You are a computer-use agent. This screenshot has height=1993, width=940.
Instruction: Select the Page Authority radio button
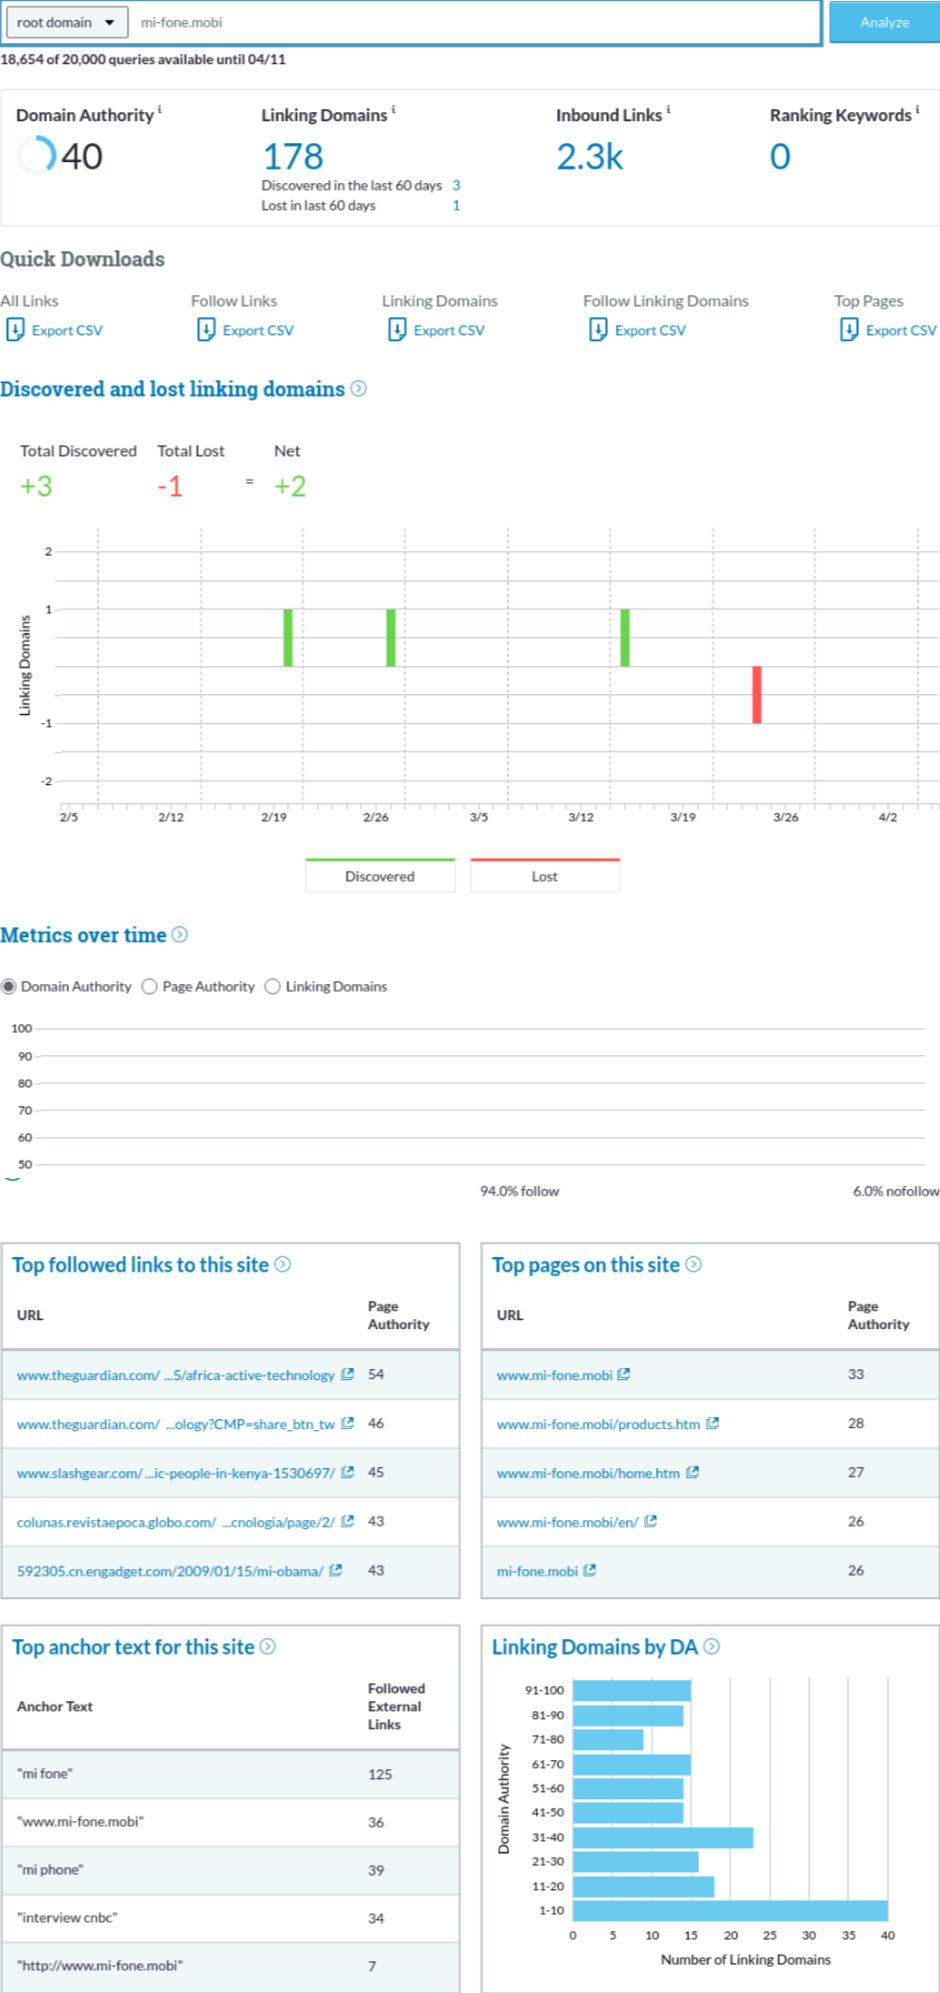pyautogui.click(x=150, y=986)
